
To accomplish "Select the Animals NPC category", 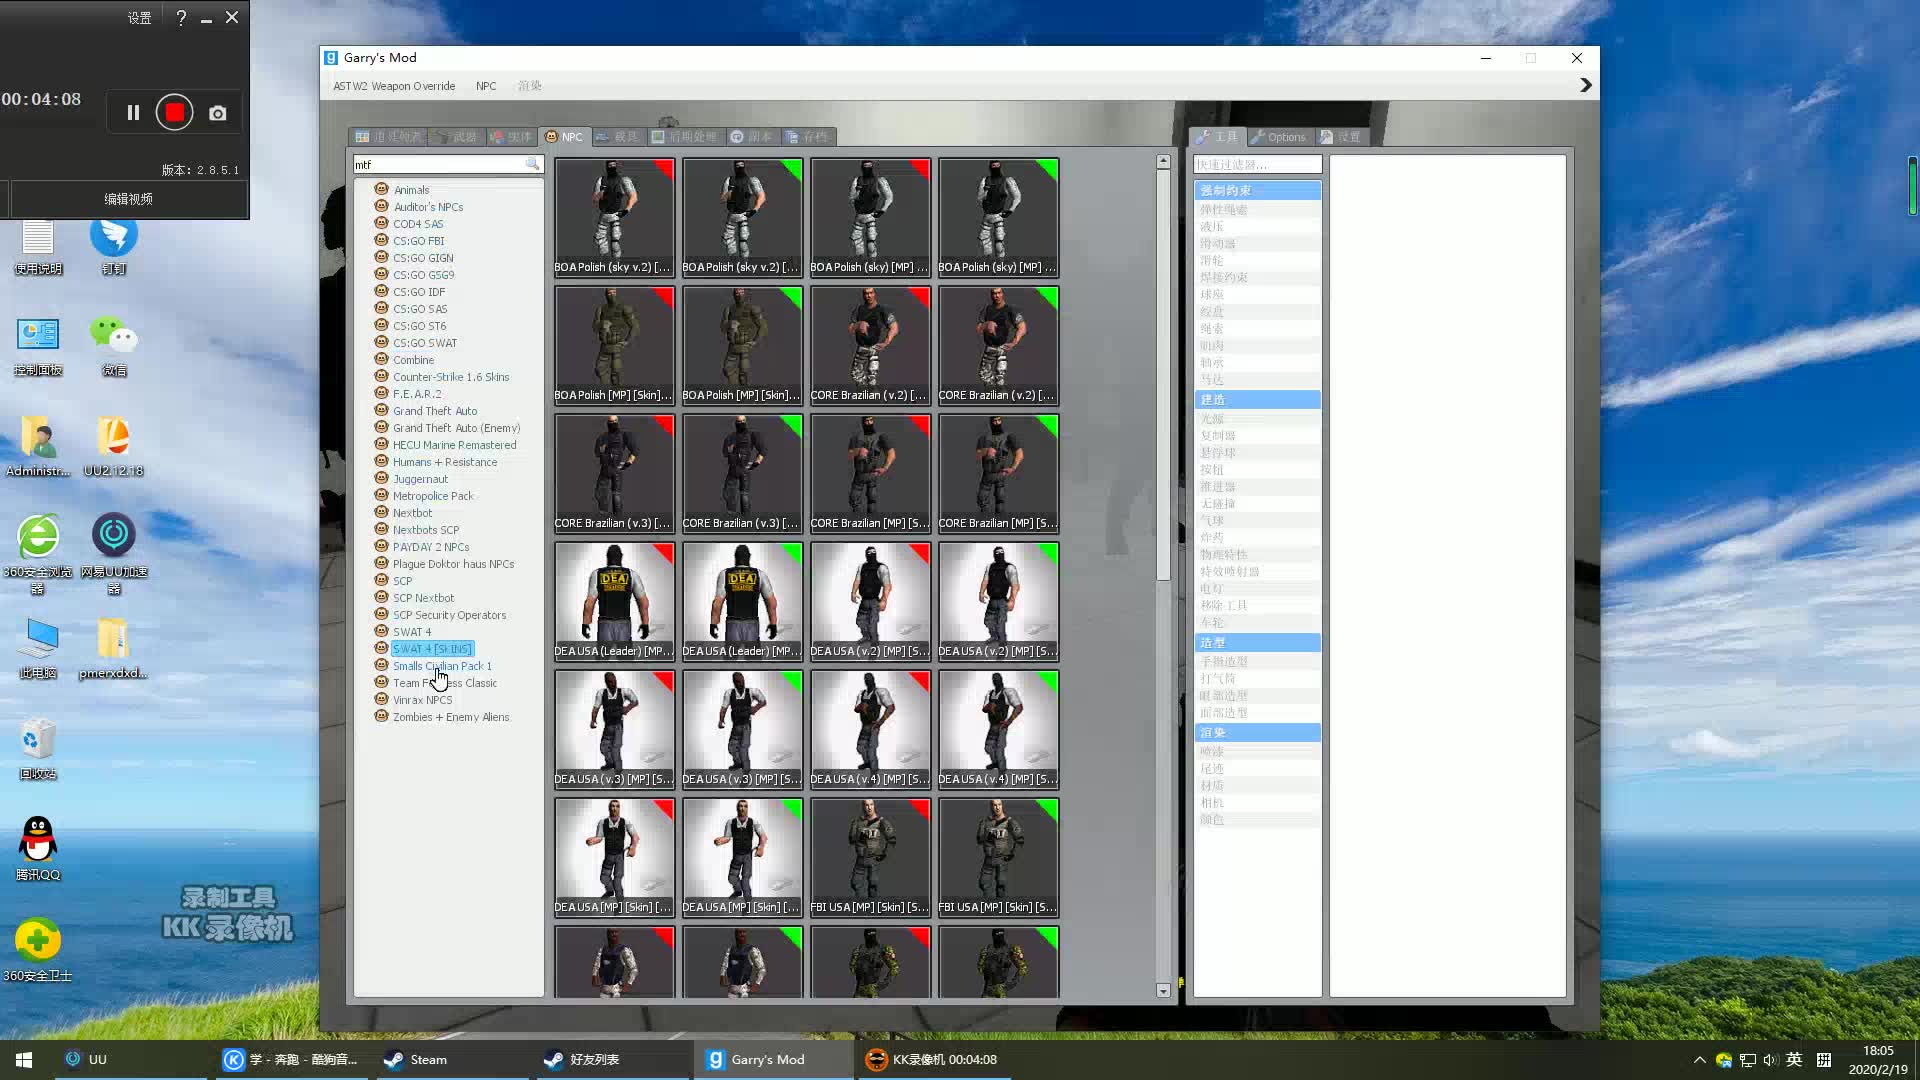I will [x=411, y=190].
